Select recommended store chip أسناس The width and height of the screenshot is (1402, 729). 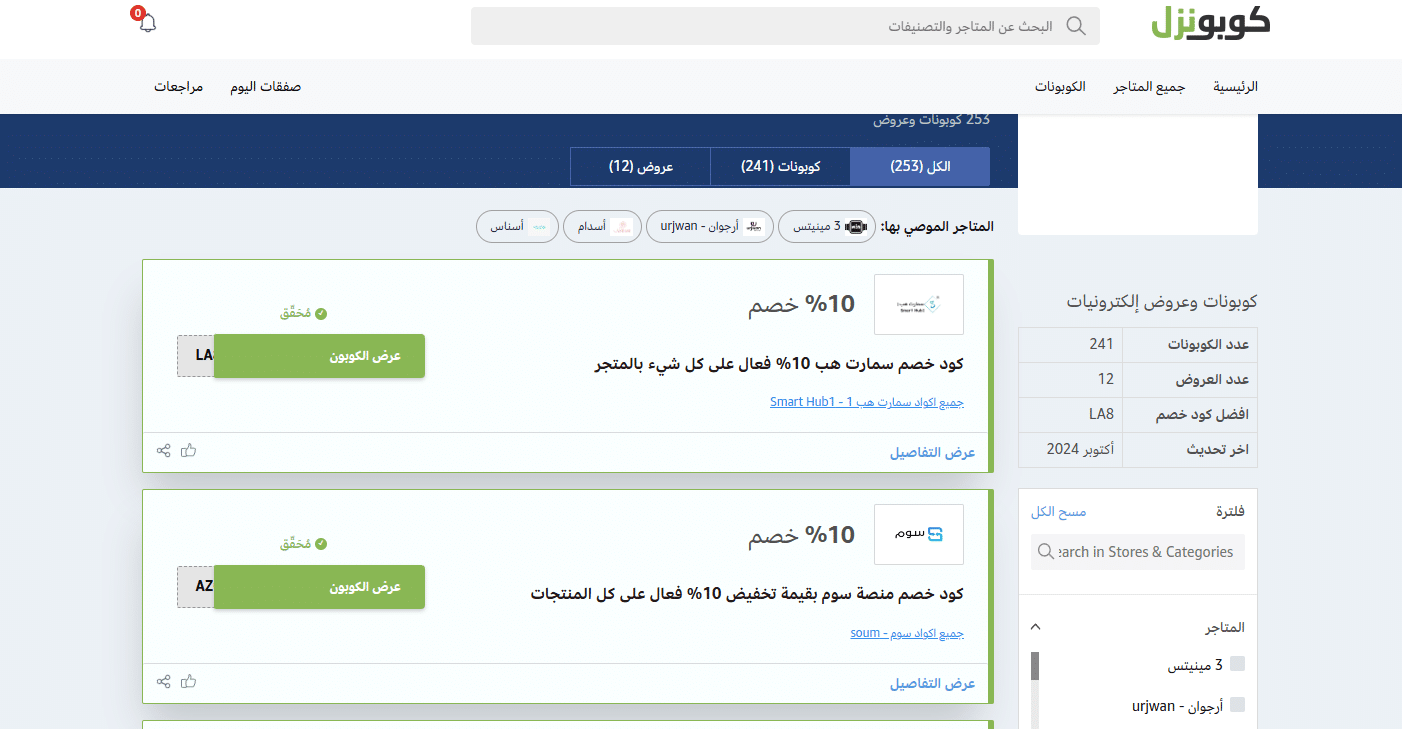(516, 227)
